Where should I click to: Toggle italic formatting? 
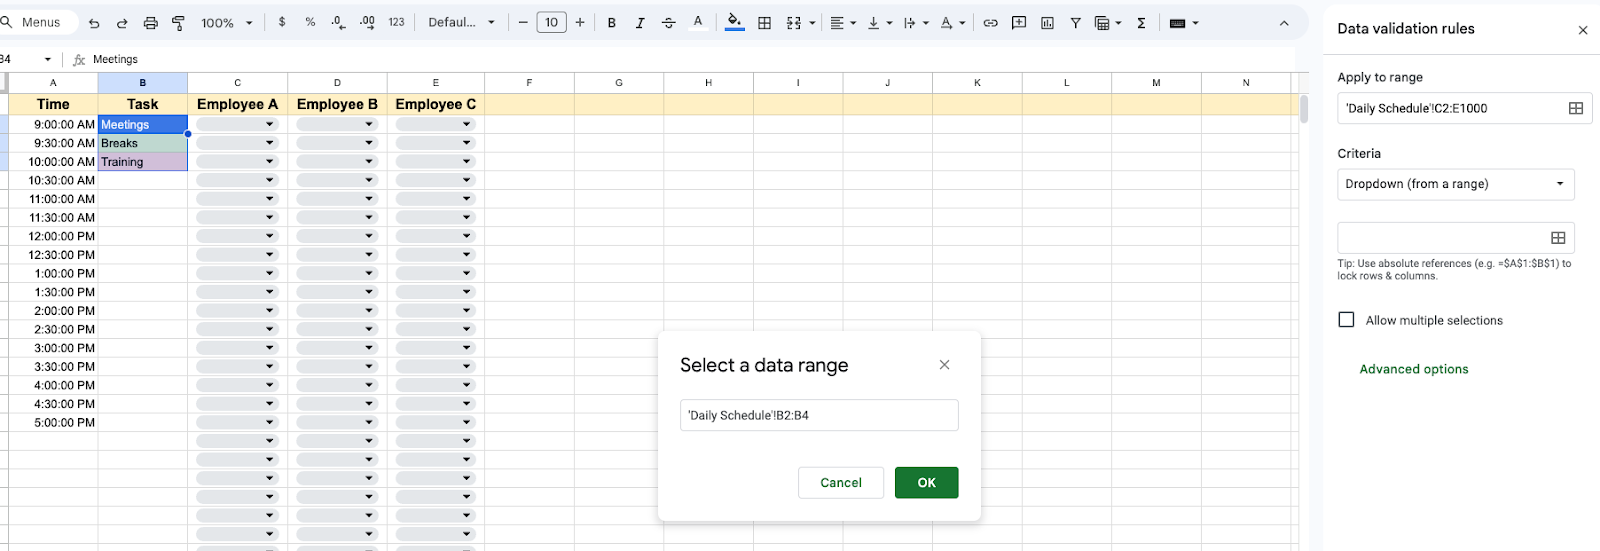coord(640,22)
